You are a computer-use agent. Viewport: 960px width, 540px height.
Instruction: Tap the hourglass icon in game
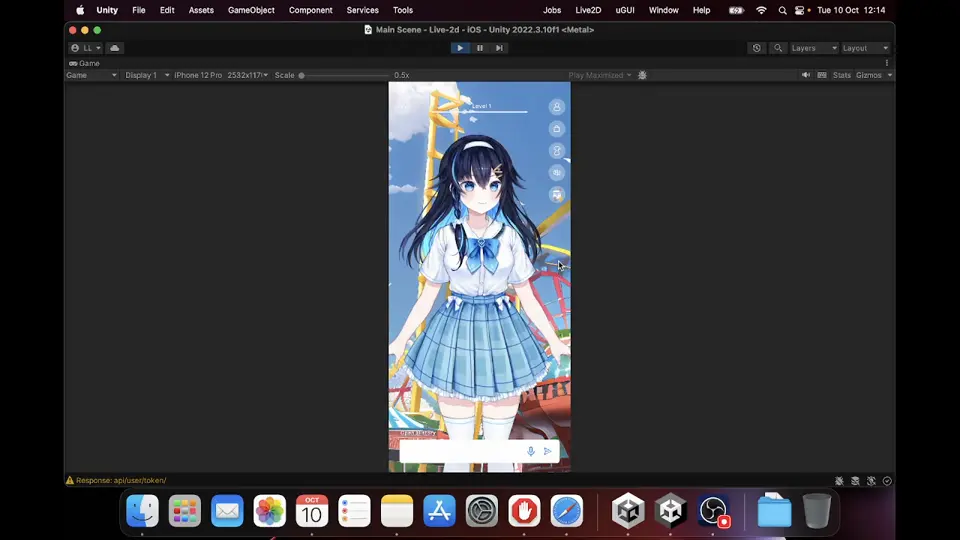point(557,151)
